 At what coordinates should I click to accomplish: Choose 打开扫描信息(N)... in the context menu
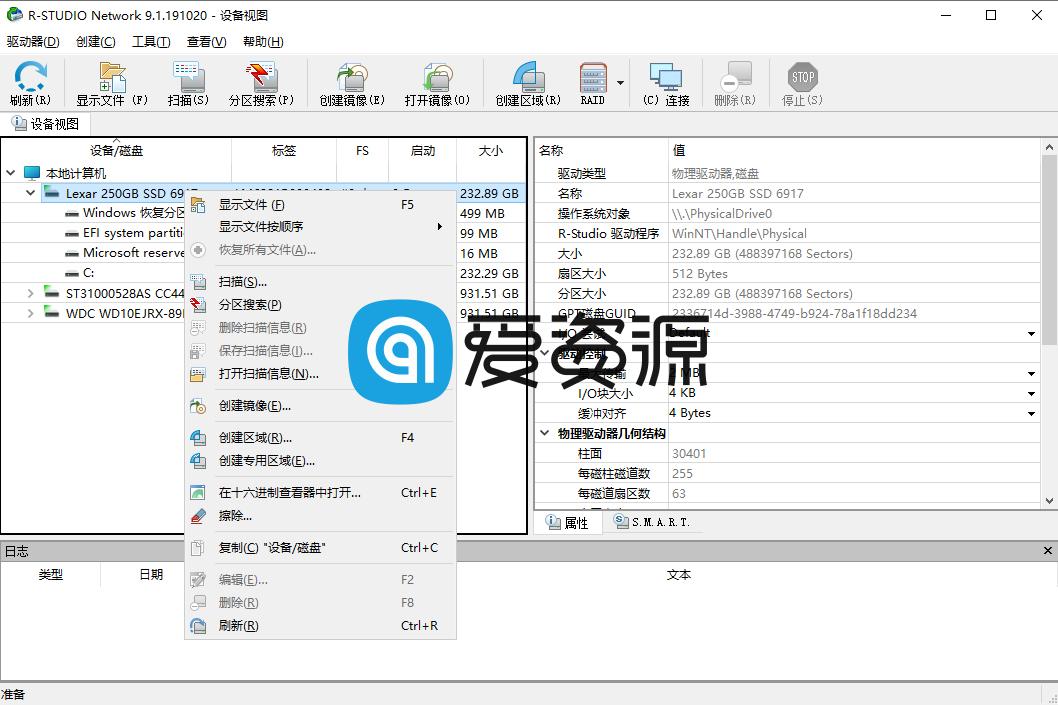(321, 374)
